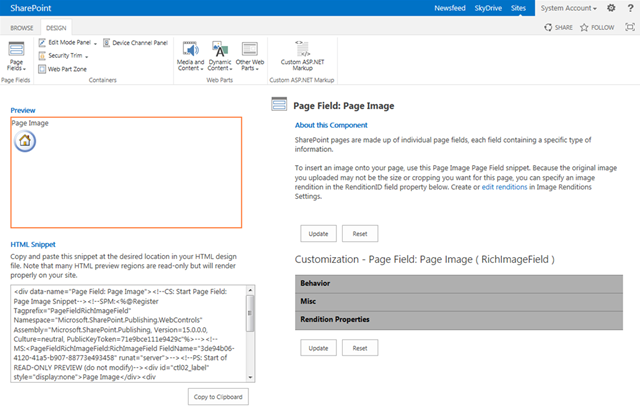Follow the edit renditions link

(x=504, y=187)
